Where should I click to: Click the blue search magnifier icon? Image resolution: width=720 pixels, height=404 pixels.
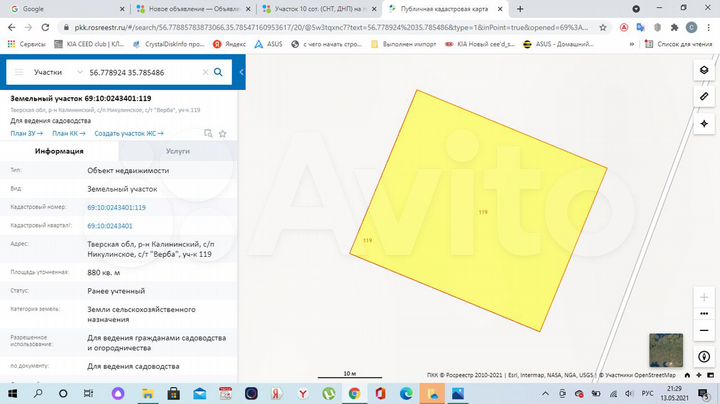(218, 72)
